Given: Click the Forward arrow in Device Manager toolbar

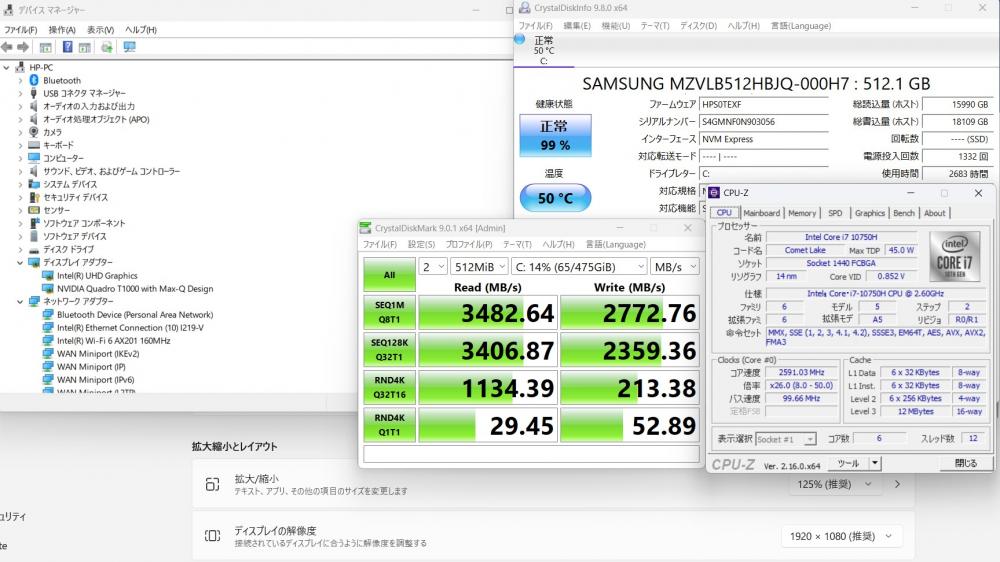Looking at the screenshot, I should (23, 47).
